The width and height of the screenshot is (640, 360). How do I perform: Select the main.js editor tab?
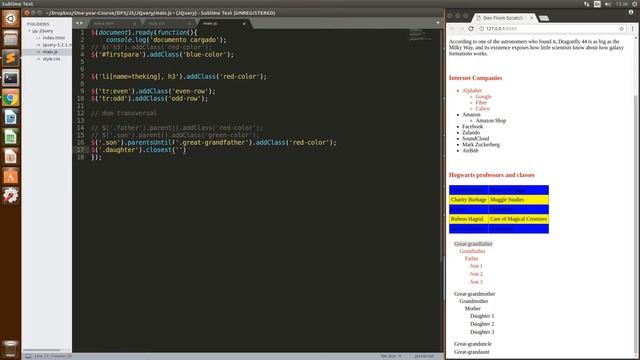tap(224, 23)
